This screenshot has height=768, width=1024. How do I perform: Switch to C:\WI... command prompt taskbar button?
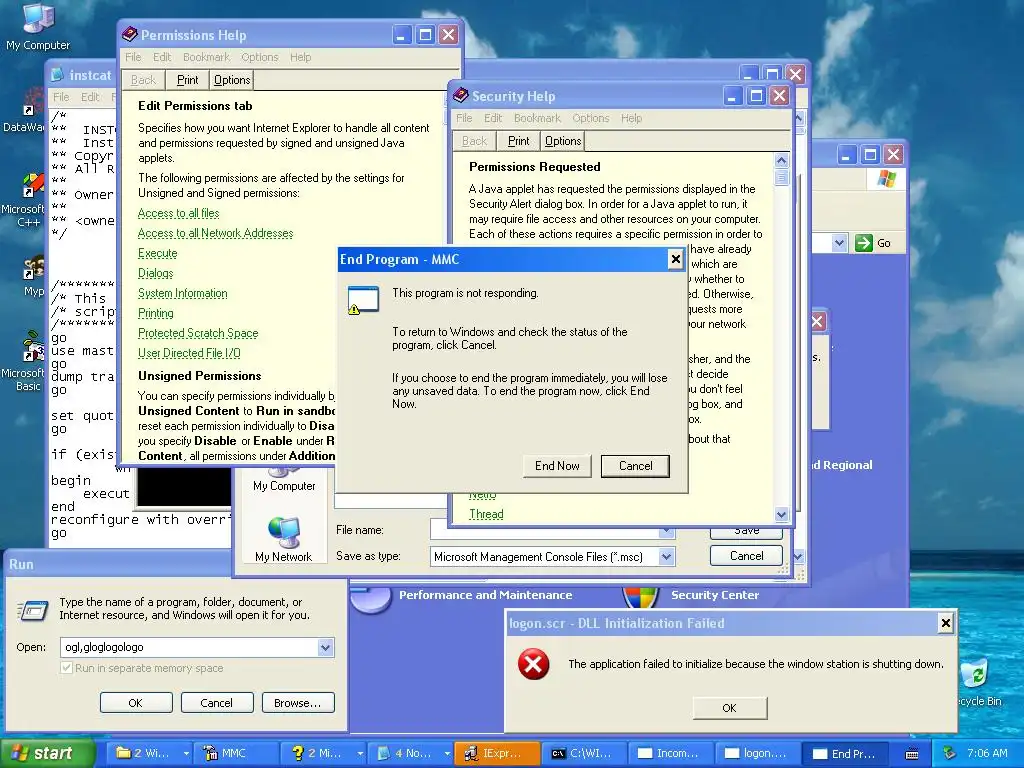click(x=585, y=753)
